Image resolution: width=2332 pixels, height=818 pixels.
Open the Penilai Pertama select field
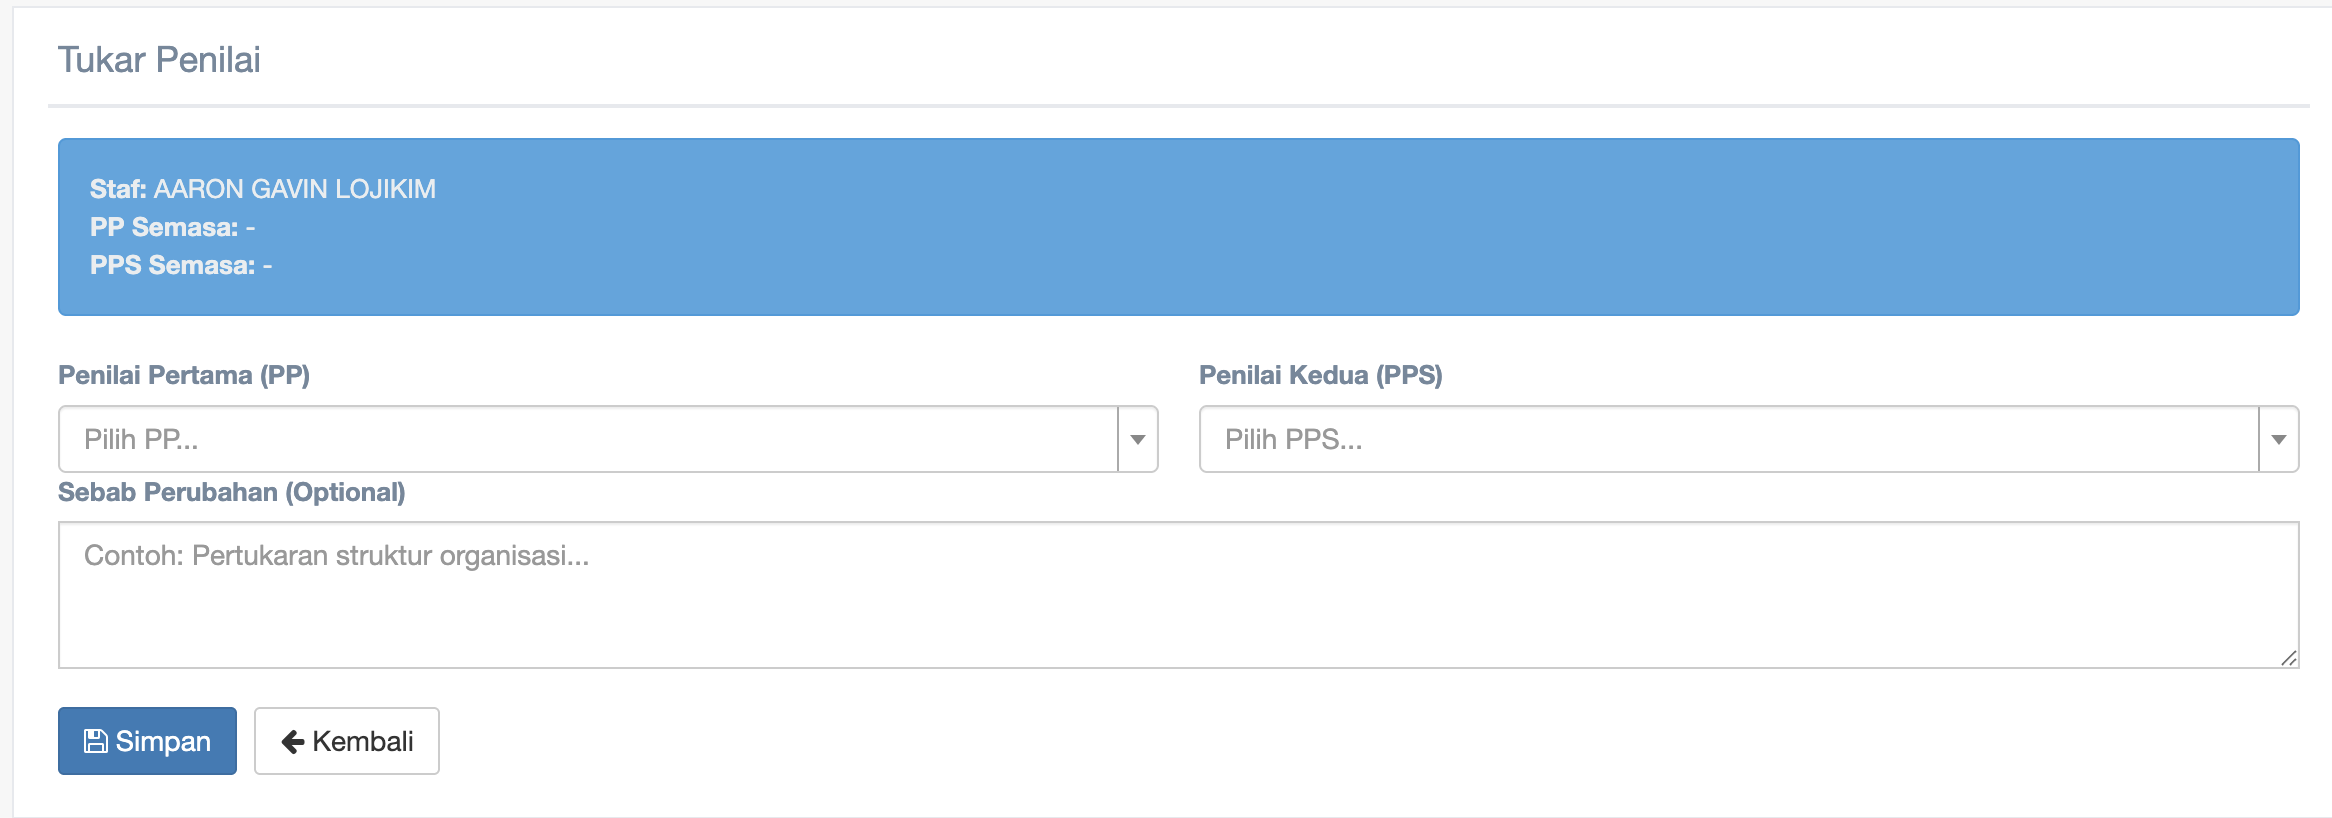588,439
